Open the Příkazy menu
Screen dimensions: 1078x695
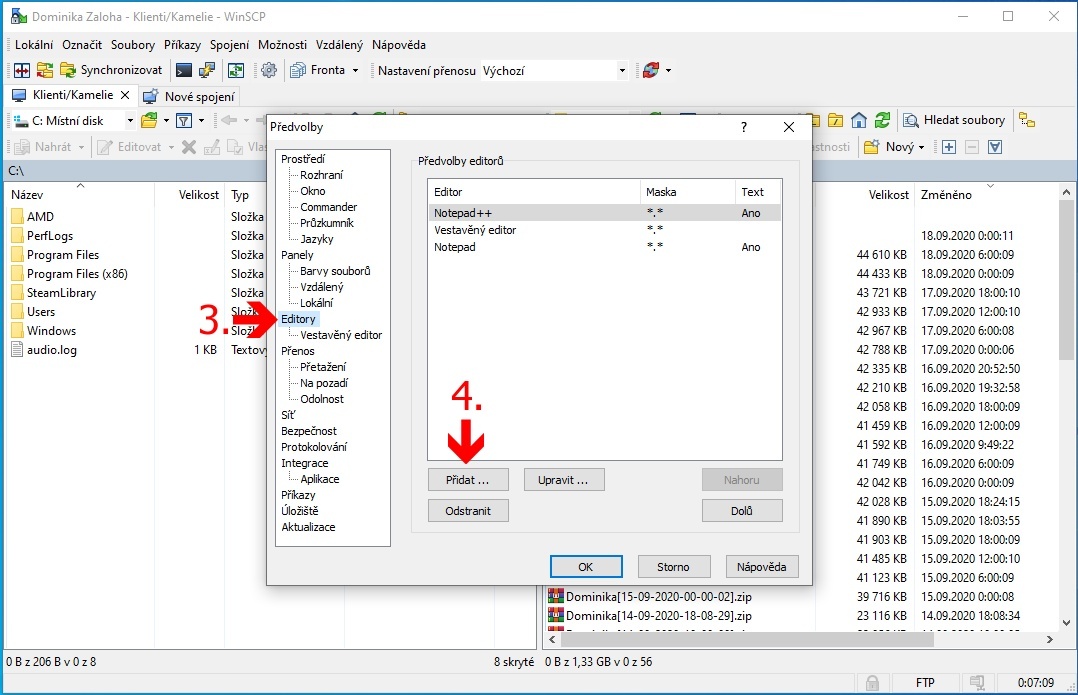point(182,45)
